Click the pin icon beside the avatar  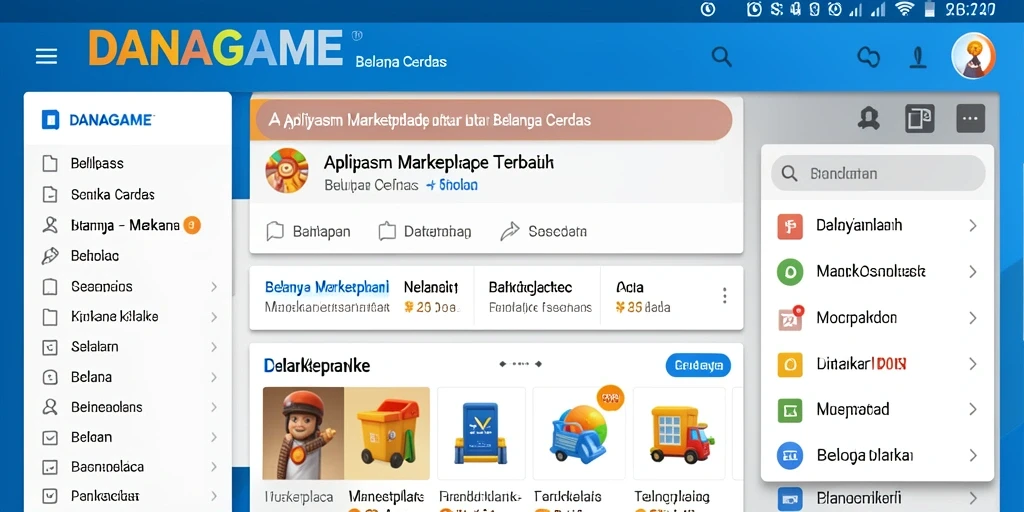click(918, 57)
